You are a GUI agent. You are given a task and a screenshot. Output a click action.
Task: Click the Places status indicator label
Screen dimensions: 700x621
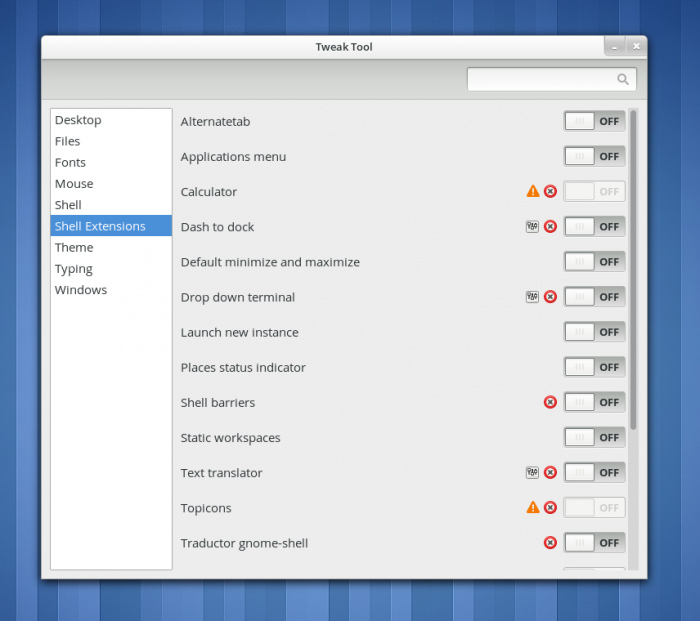click(243, 367)
